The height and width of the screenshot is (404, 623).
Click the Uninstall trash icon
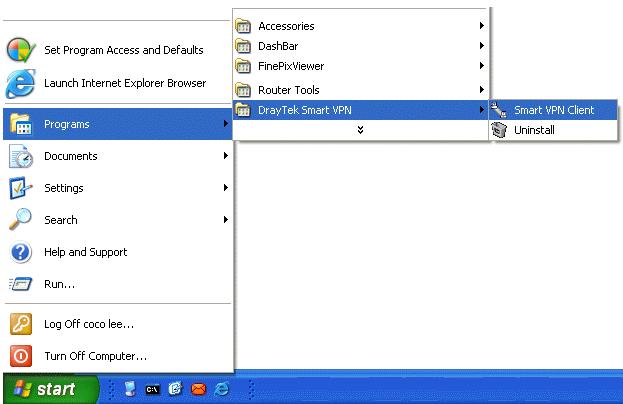tap(500, 130)
